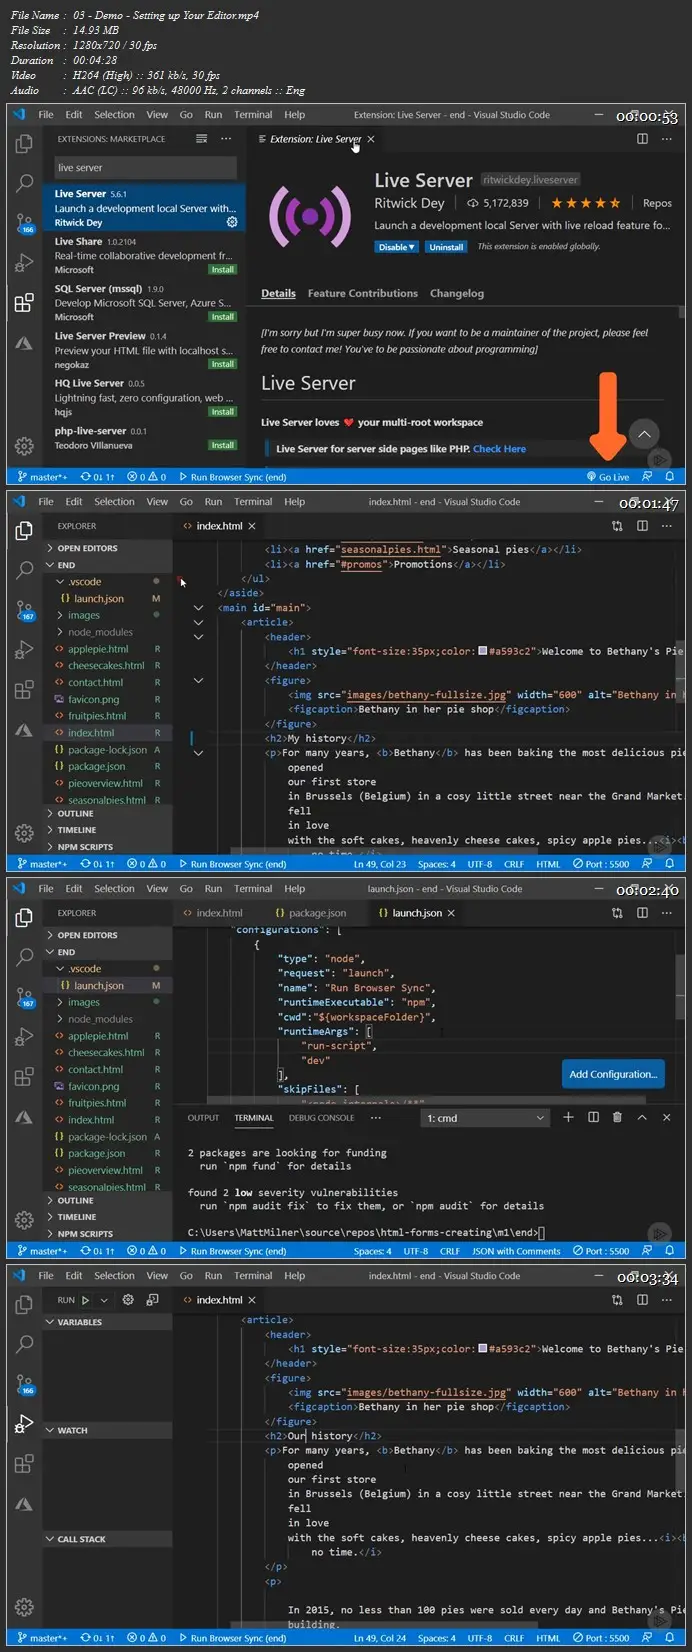The height and width of the screenshot is (1652, 692).
Task: Uninstall the Live Server extension
Action: [x=446, y=247]
